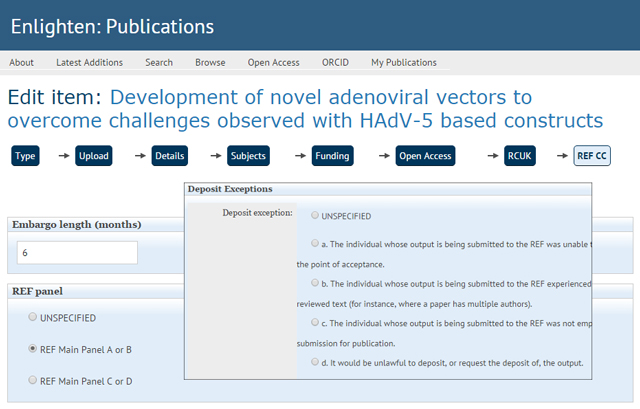Open the Search page
This screenshot has height=409, width=640.
pos(159,62)
